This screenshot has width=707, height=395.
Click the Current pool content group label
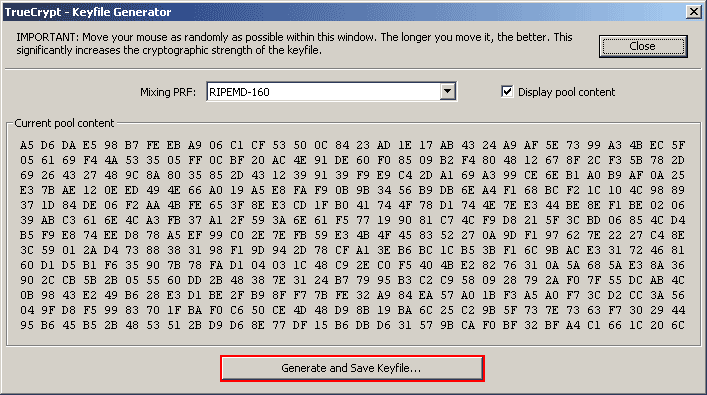(64, 123)
